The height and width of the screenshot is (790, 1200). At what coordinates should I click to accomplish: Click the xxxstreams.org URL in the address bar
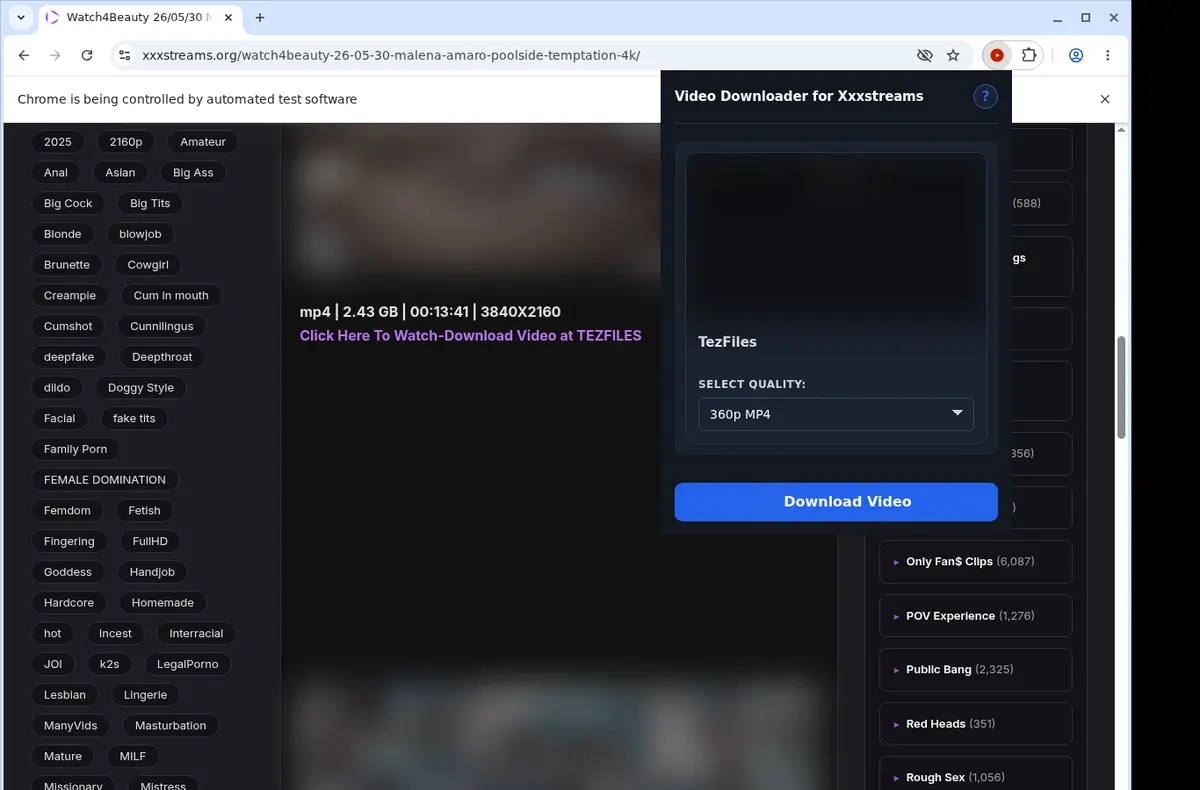pyautogui.click(x=391, y=56)
